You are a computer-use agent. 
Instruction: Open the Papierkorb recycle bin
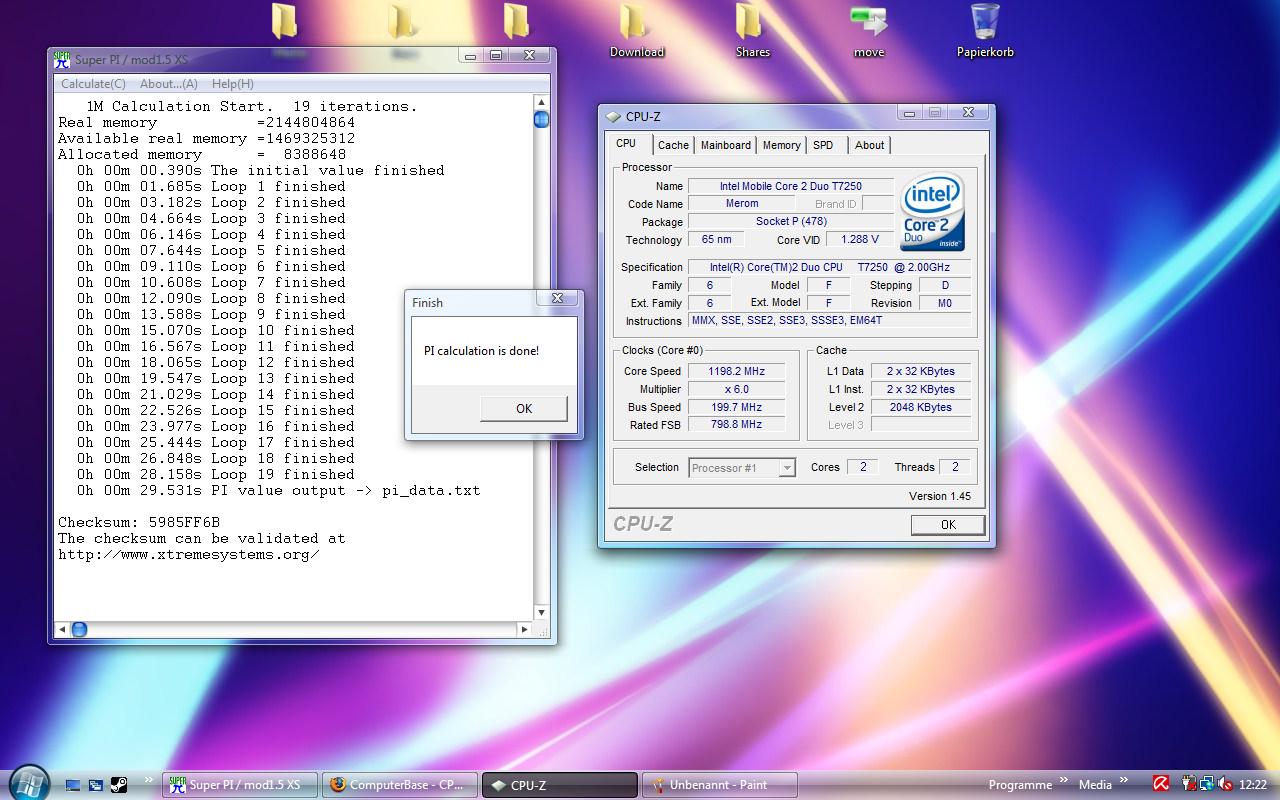pyautogui.click(x=985, y=31)
